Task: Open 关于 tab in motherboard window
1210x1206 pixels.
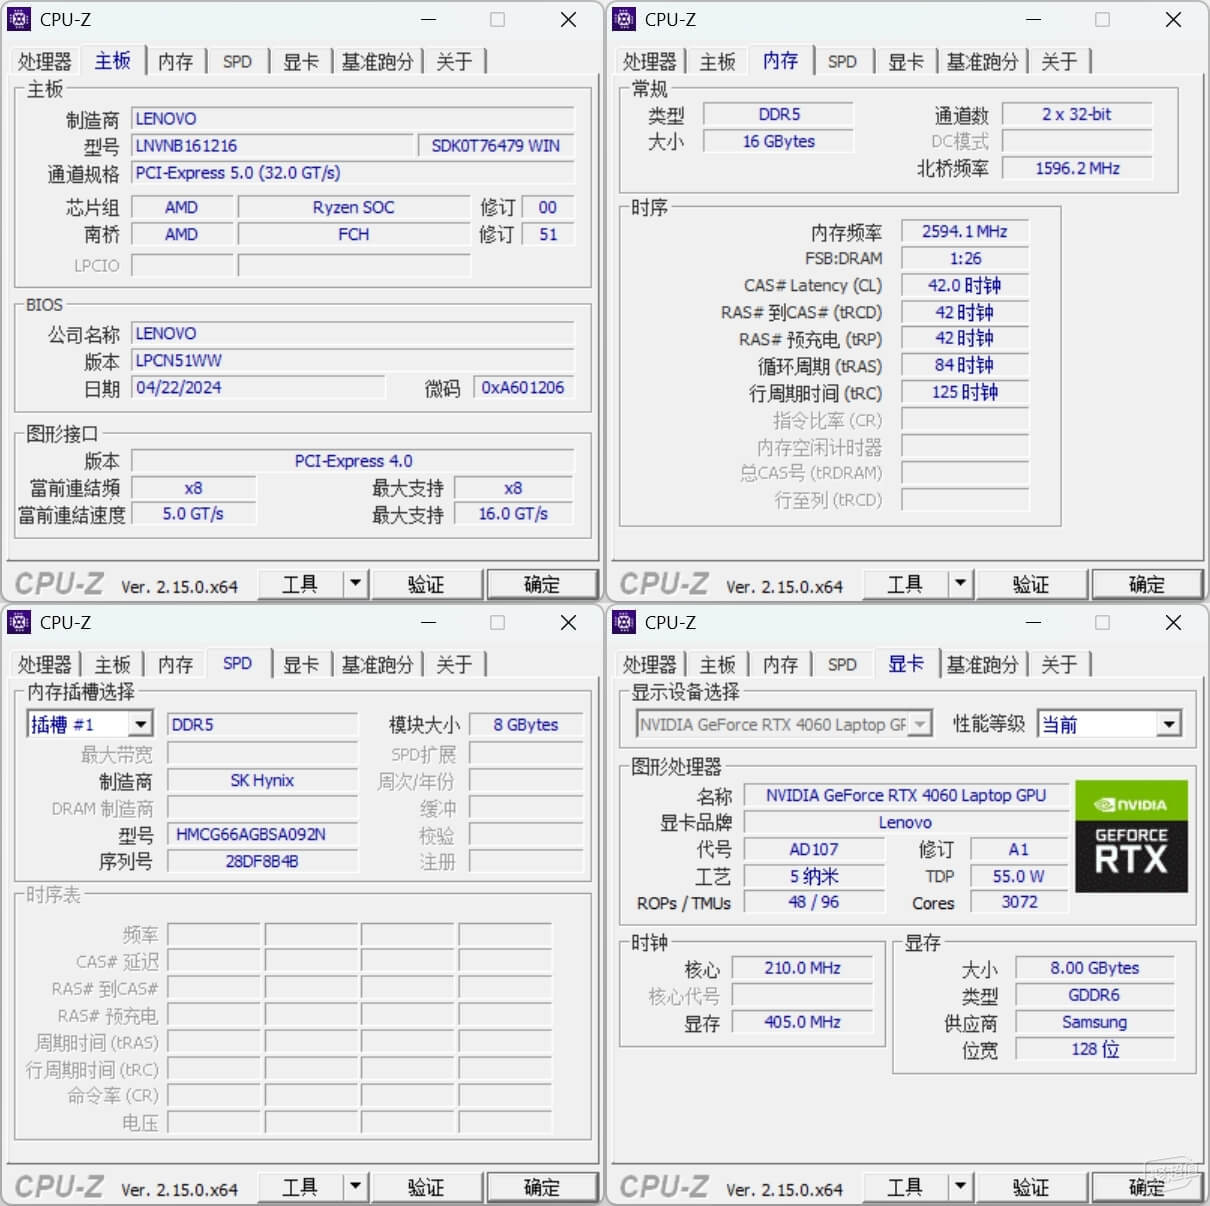Action: coord(454,62)
